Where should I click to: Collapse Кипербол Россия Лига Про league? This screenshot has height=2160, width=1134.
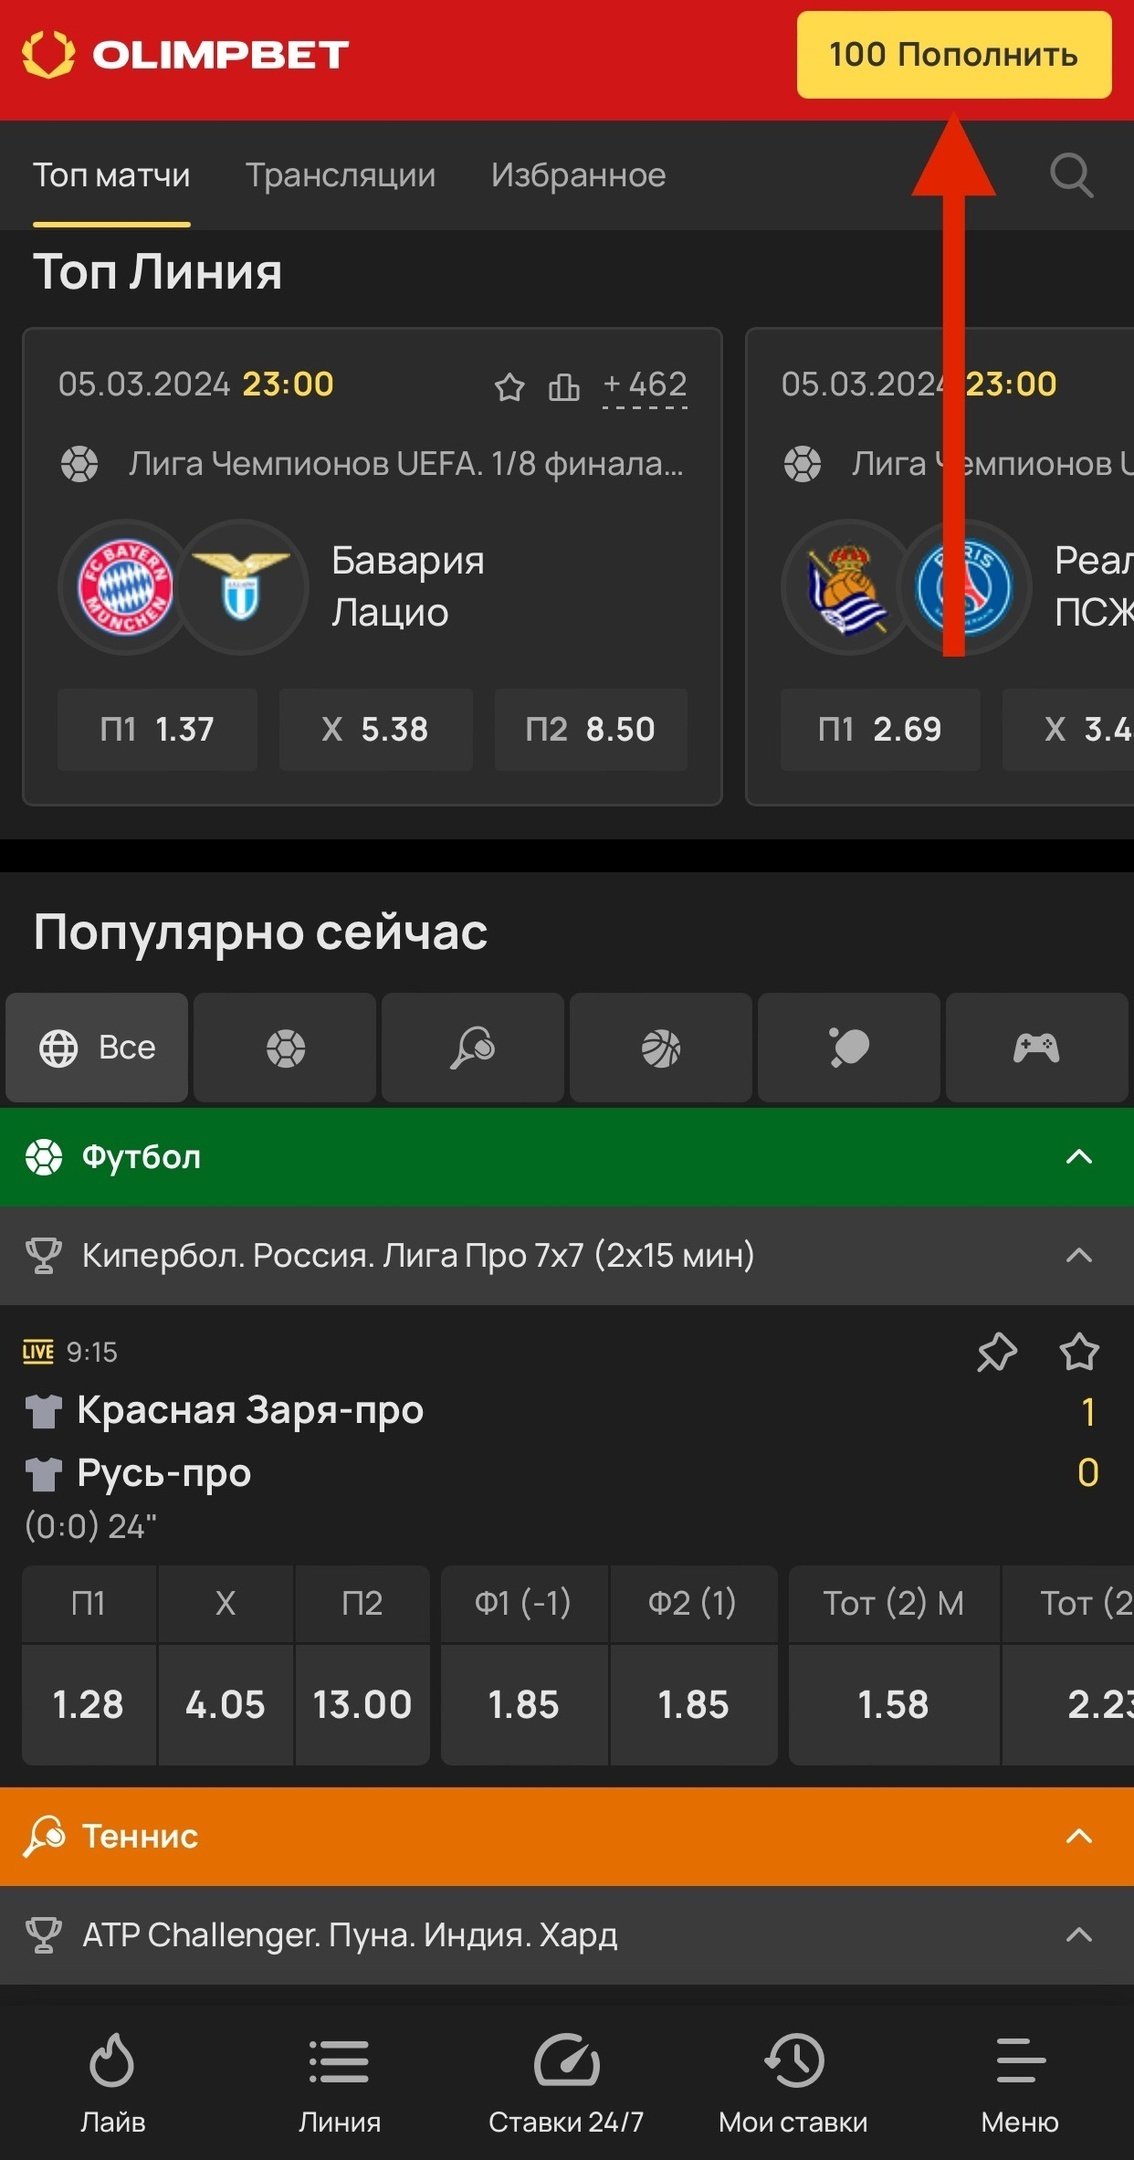click(1079, 1255)
